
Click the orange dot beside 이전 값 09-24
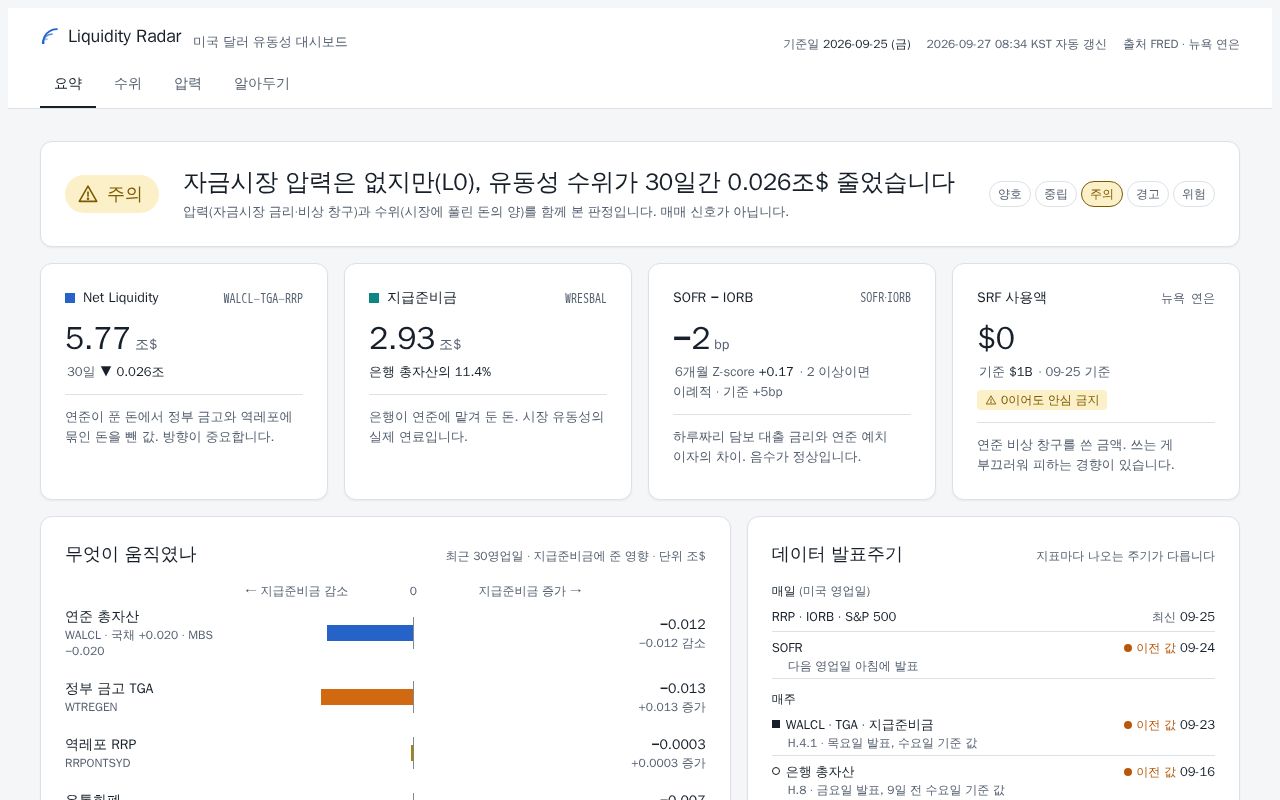coord(1128,648)
